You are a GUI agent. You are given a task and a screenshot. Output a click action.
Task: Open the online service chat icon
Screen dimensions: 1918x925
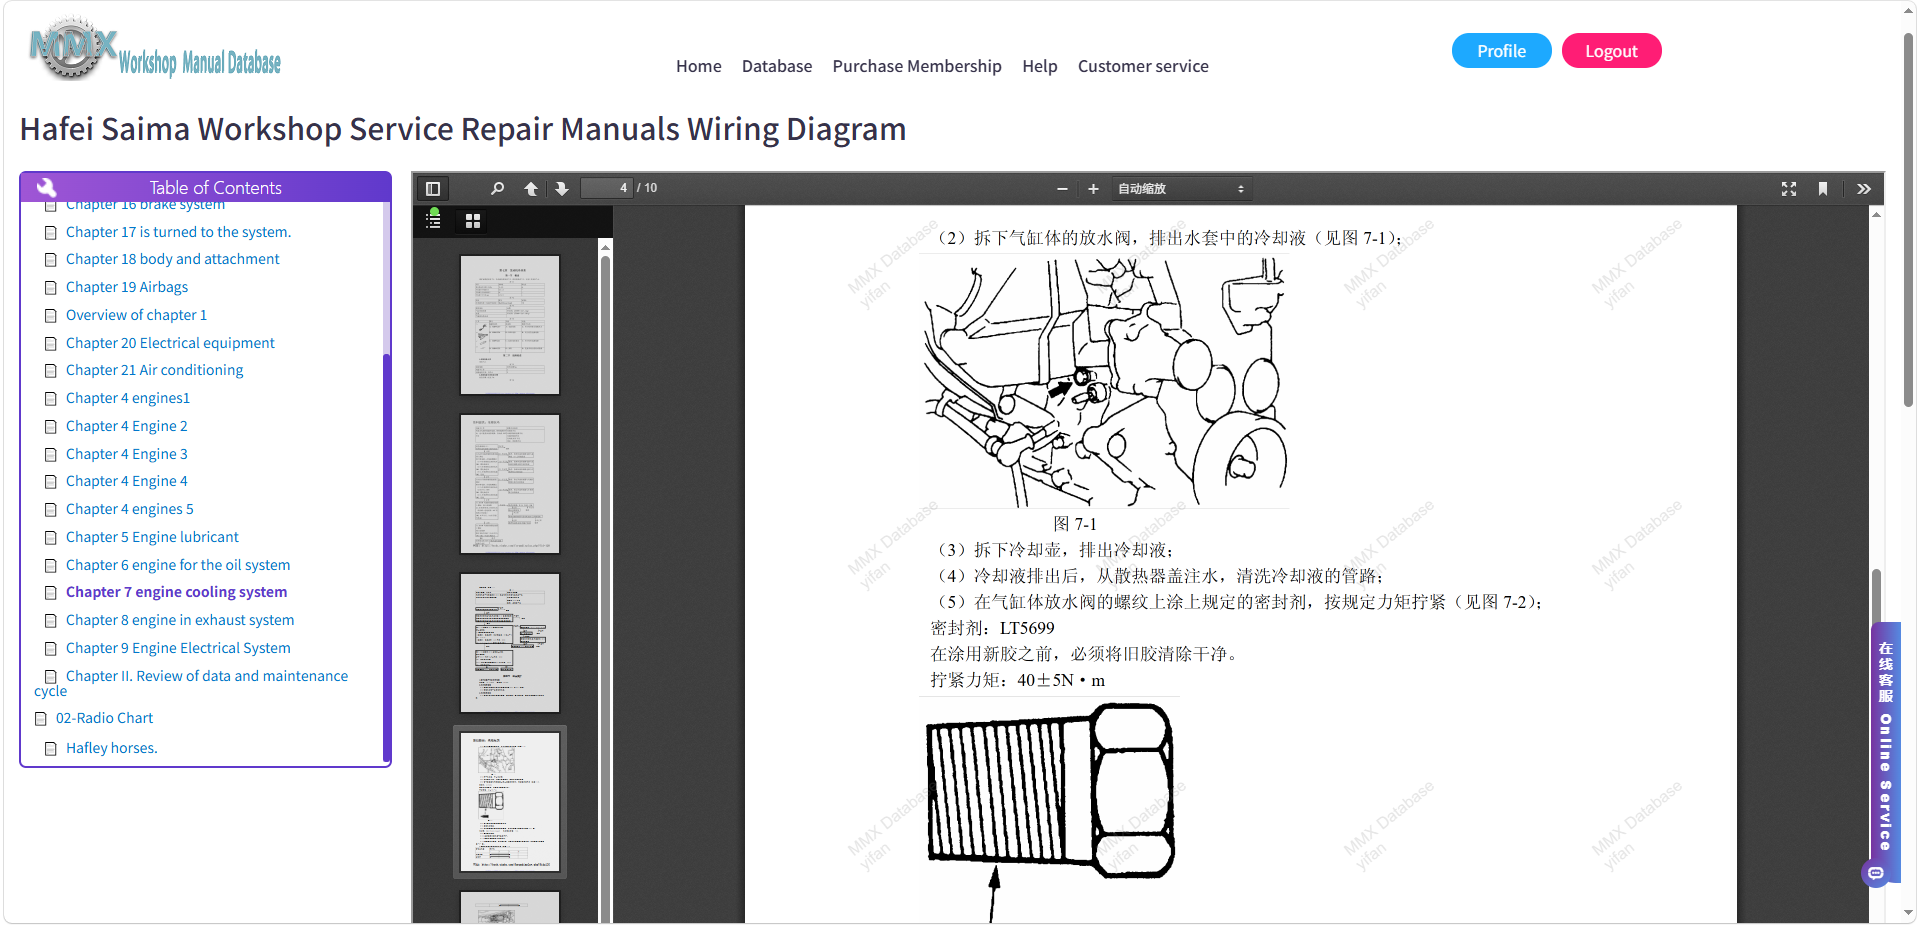(x=1876, y=873)
